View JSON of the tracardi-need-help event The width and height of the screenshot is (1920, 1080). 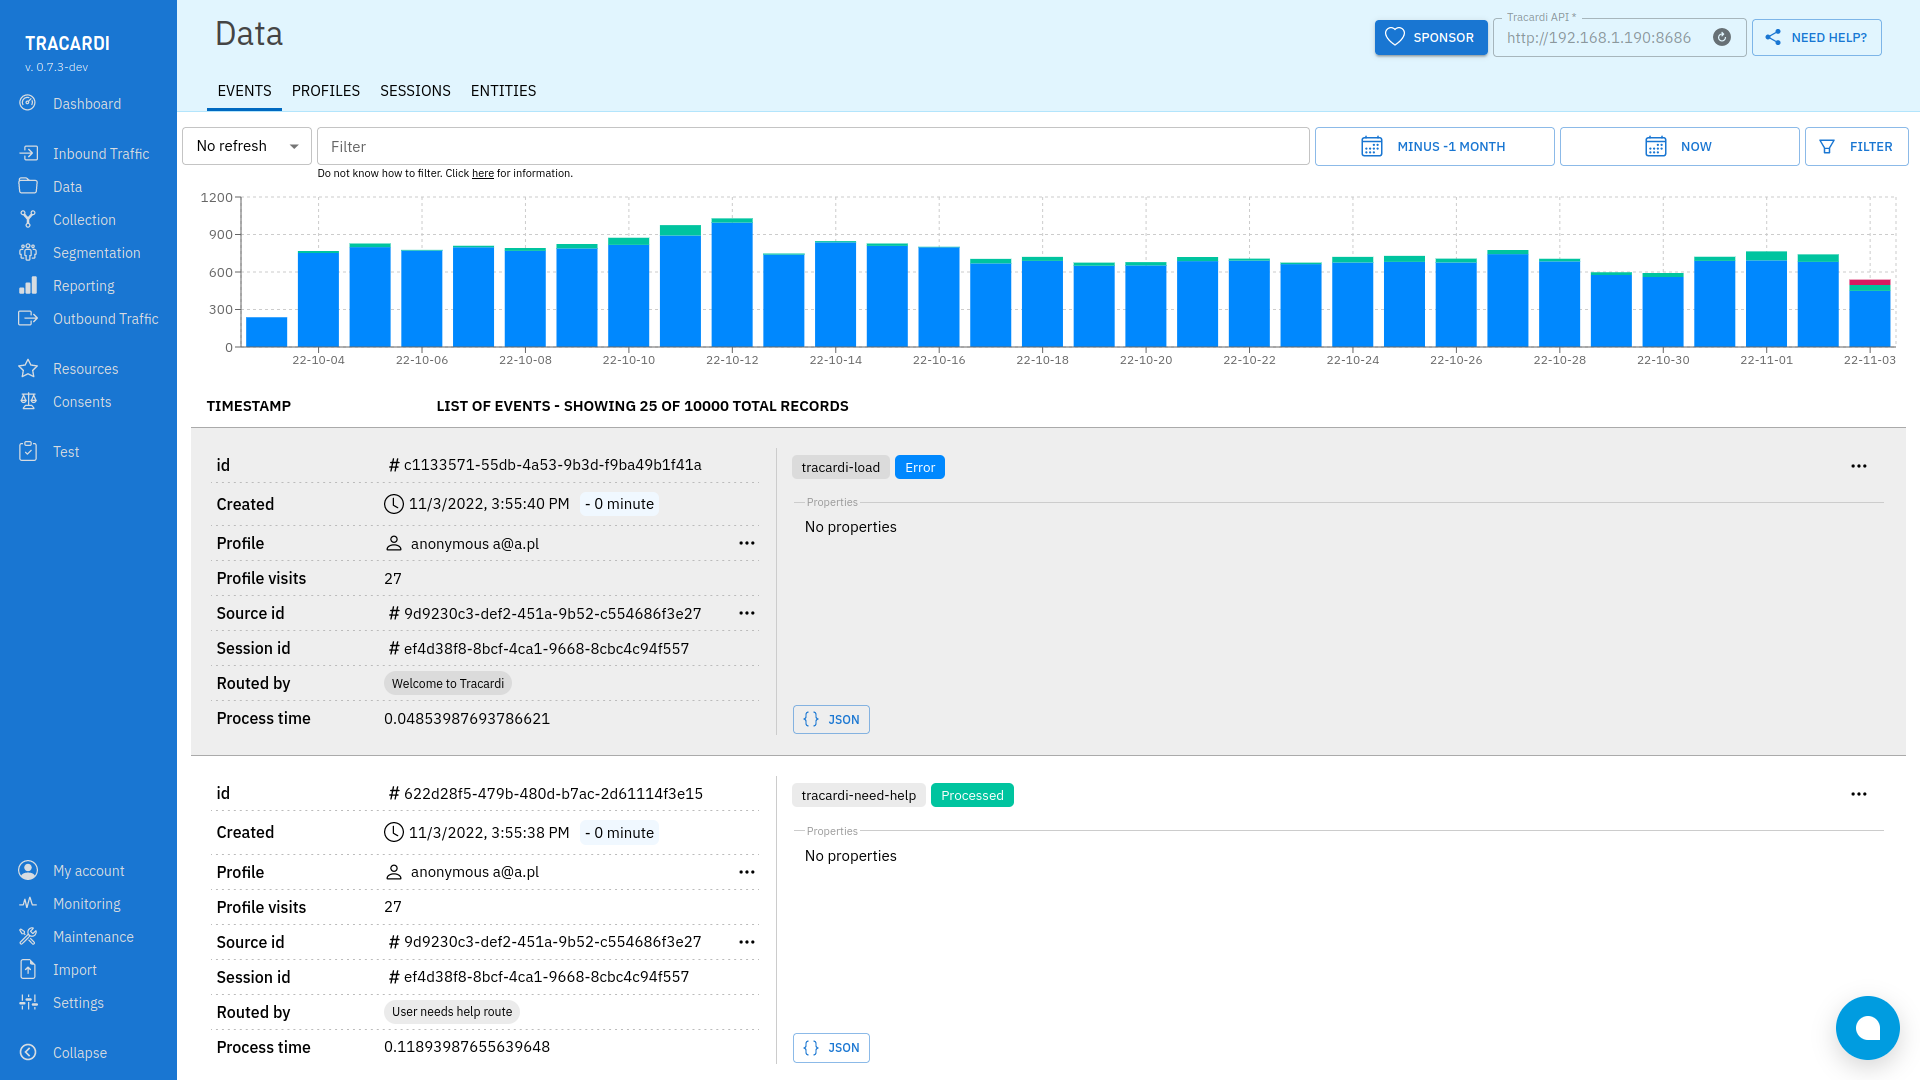click(831, 1047)
